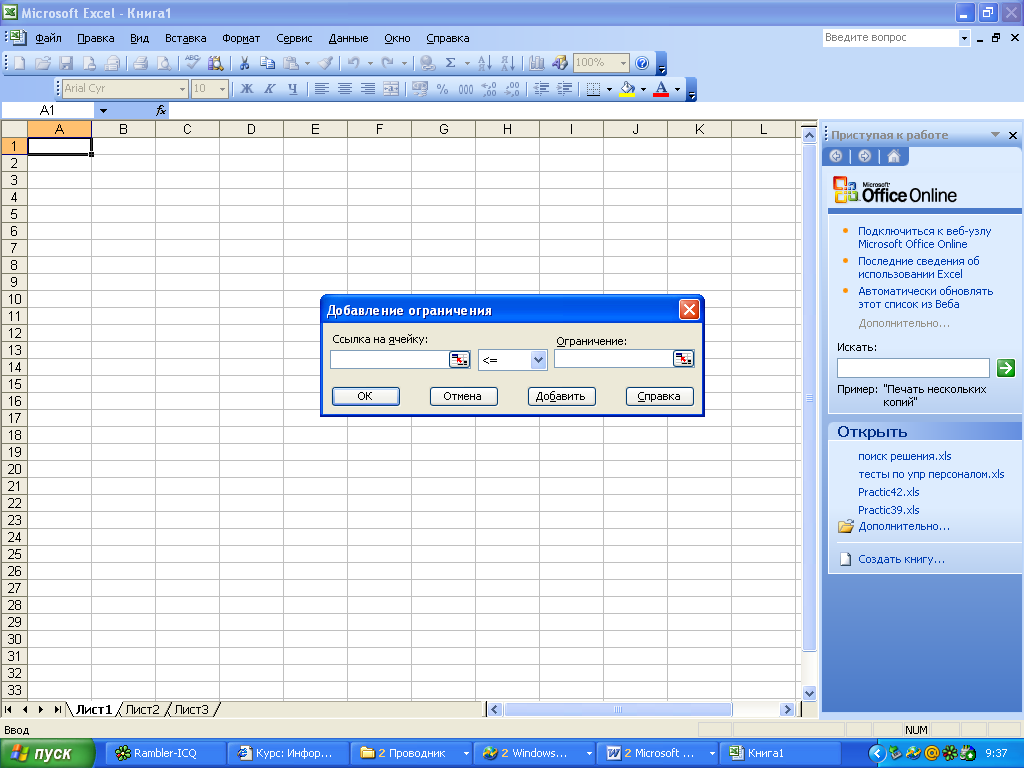Click the Save toolbar icon

coord(65,63)
